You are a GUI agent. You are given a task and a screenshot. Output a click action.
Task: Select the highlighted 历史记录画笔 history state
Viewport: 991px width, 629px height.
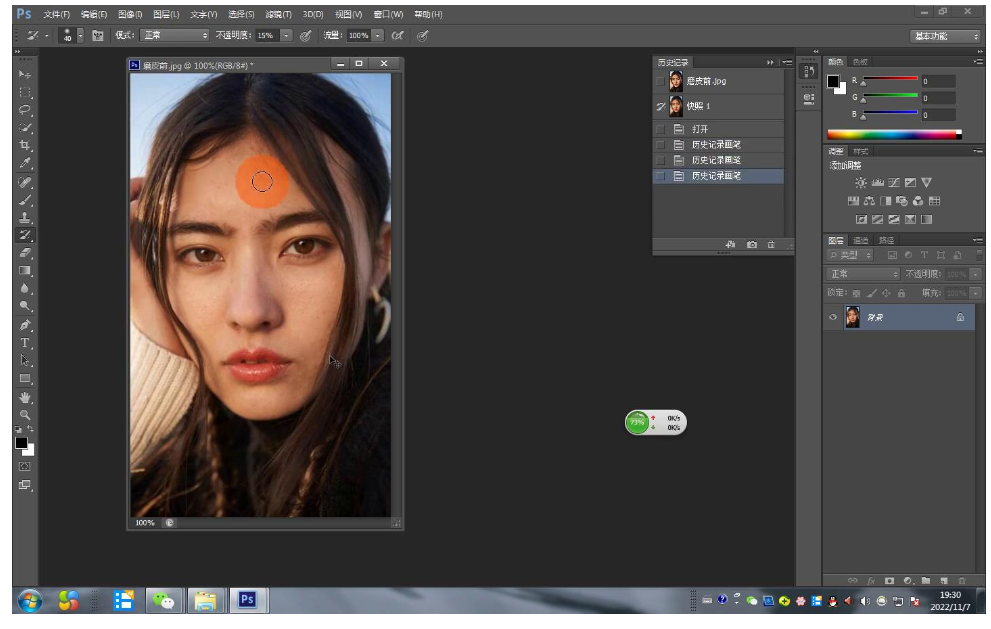[x=718, y=176]
